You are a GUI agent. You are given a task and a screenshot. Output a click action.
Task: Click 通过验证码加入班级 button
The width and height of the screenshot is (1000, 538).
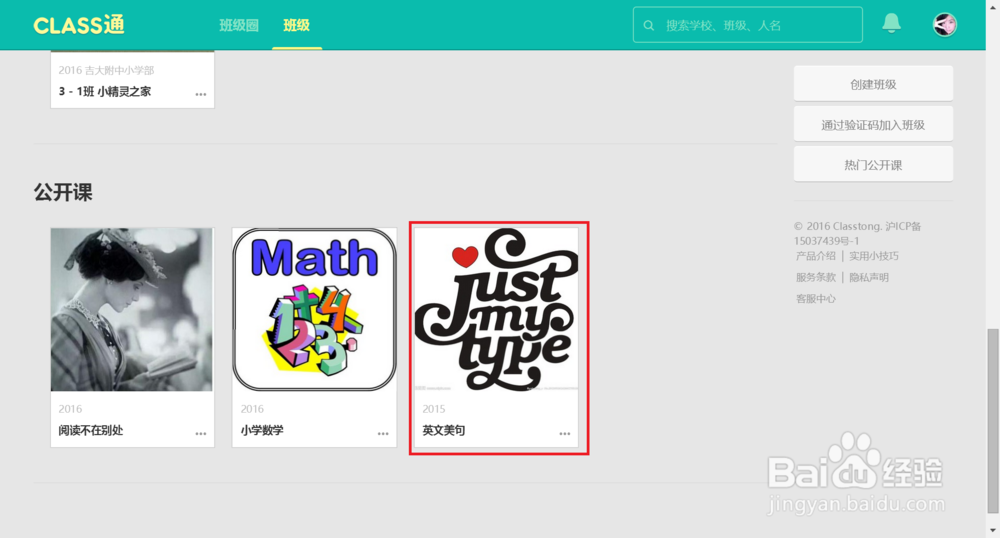pos(873,124)
